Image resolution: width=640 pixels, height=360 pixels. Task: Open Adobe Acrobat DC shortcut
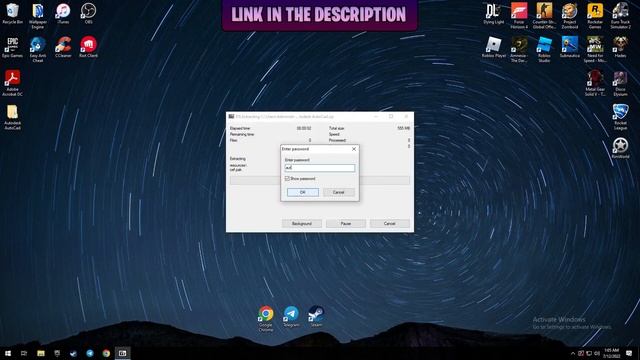coord(12,83)
